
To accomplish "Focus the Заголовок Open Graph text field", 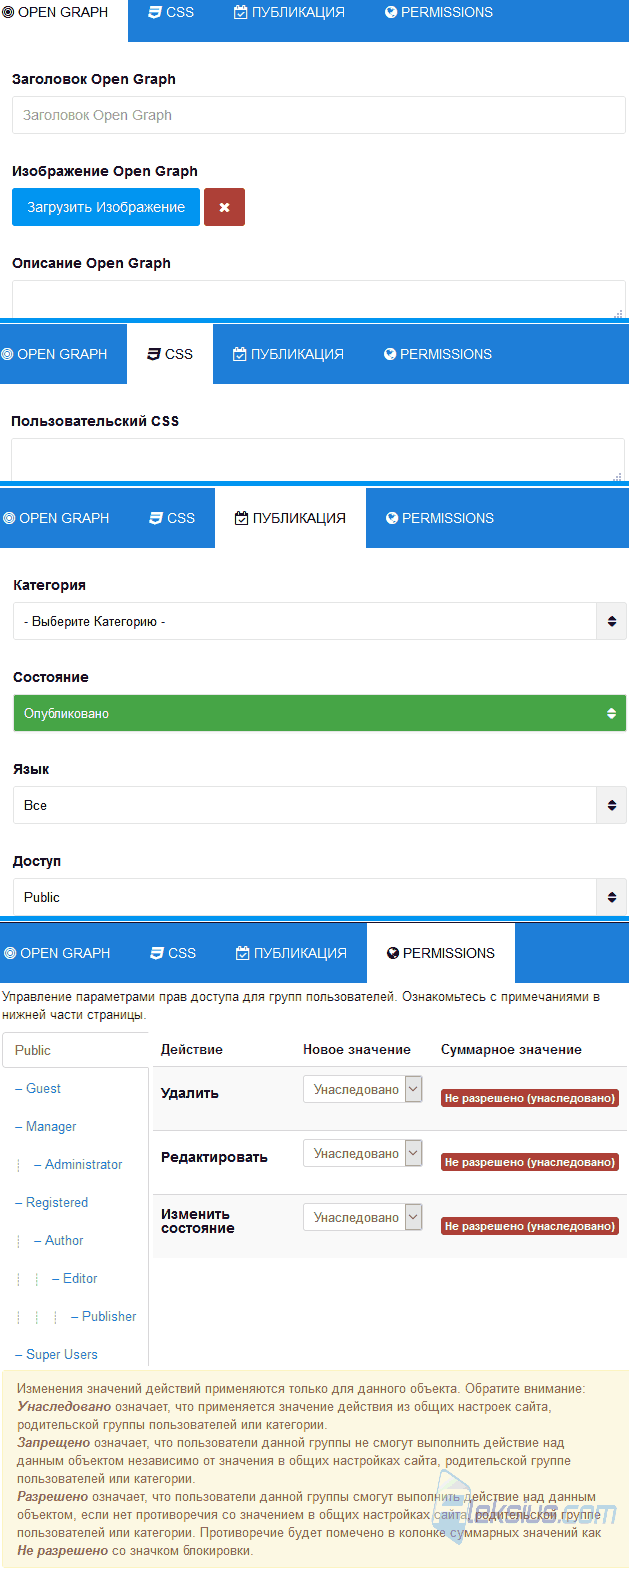I will (x=319, y=115).
